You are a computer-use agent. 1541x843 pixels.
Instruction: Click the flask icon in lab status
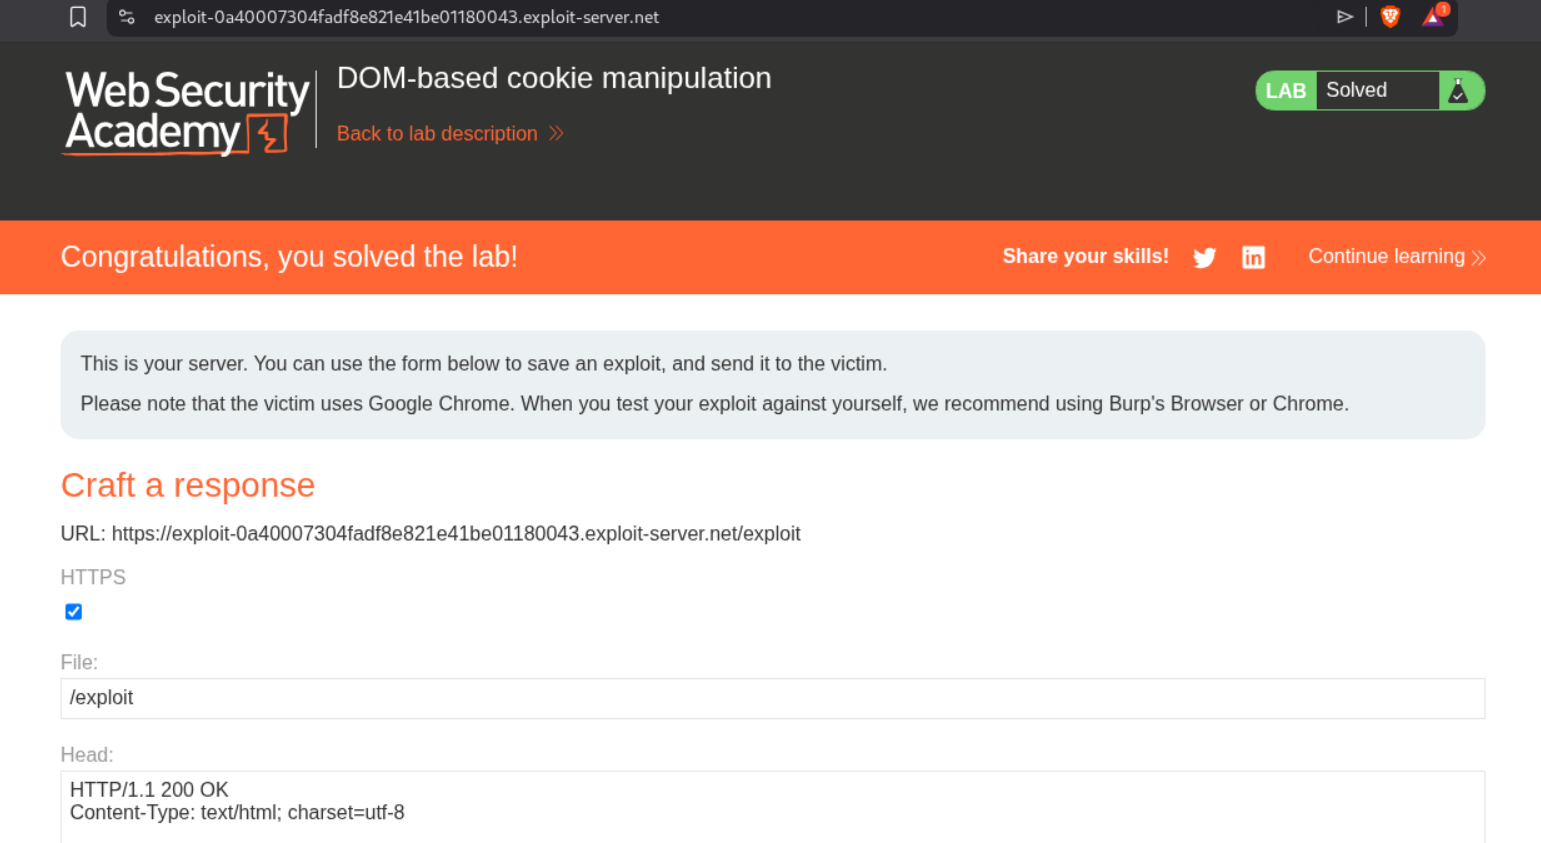pos(1458,91)
